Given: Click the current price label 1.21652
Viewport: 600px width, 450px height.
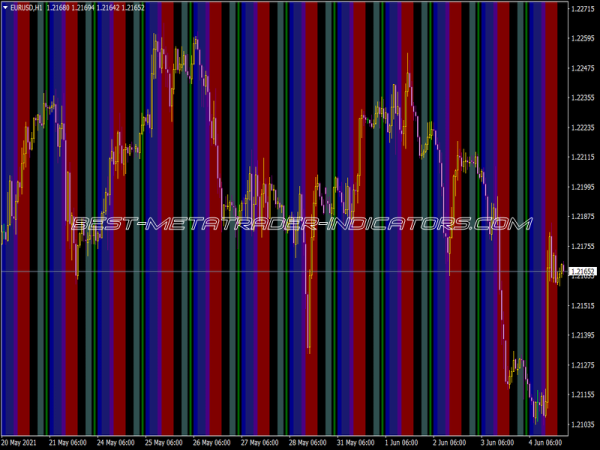Looking at the screenshot, I should tap(582, 272).
